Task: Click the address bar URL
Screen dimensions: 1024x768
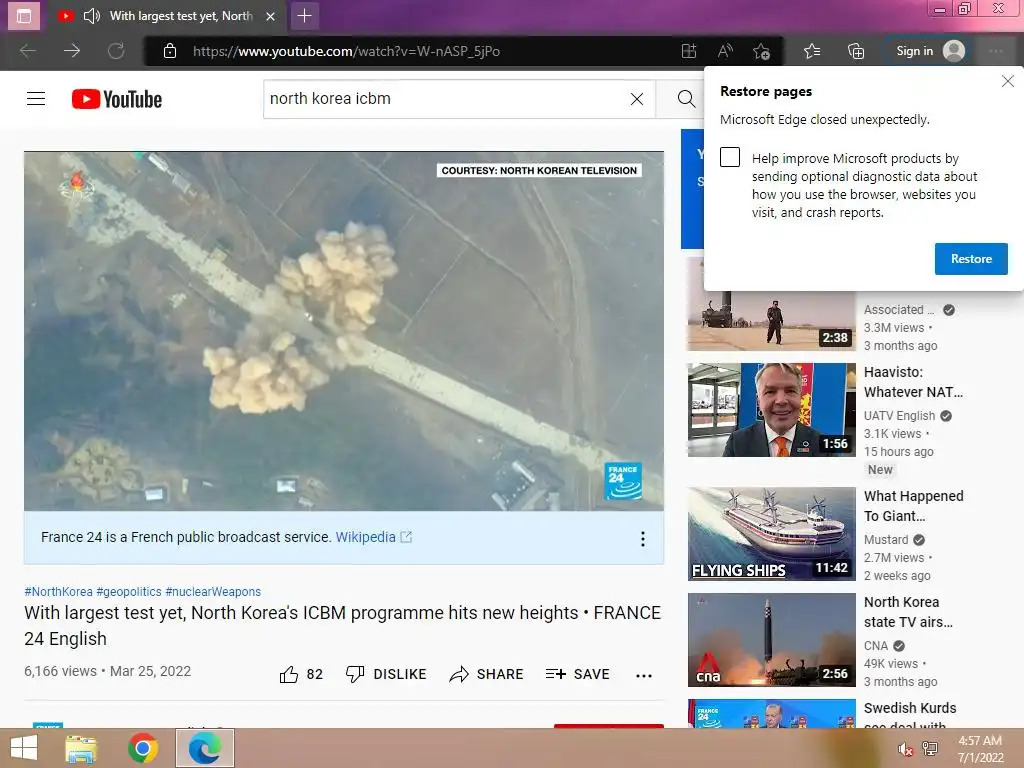Action: pyautogui.click(x=346, y=51)
